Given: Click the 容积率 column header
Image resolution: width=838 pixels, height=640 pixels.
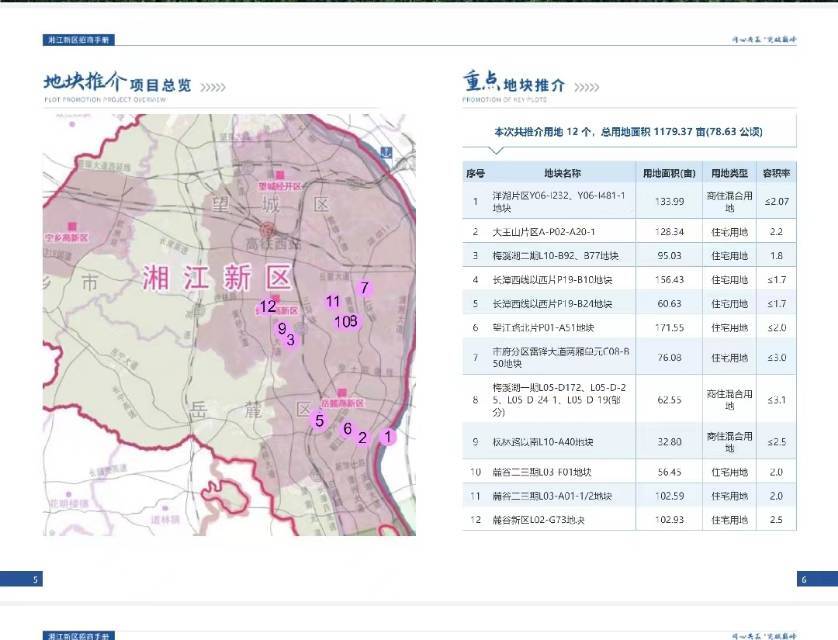Looking at the screenshot, I should tap(777, 173).
